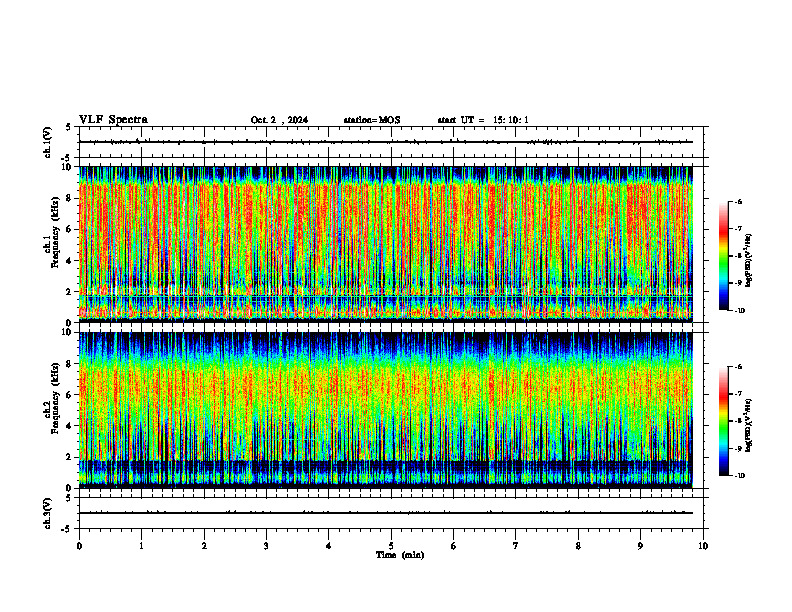This screenshot has width=792, height=612.
Task: Click the "ch.3(V)" waveform axis label
Action: coord(48,513)
